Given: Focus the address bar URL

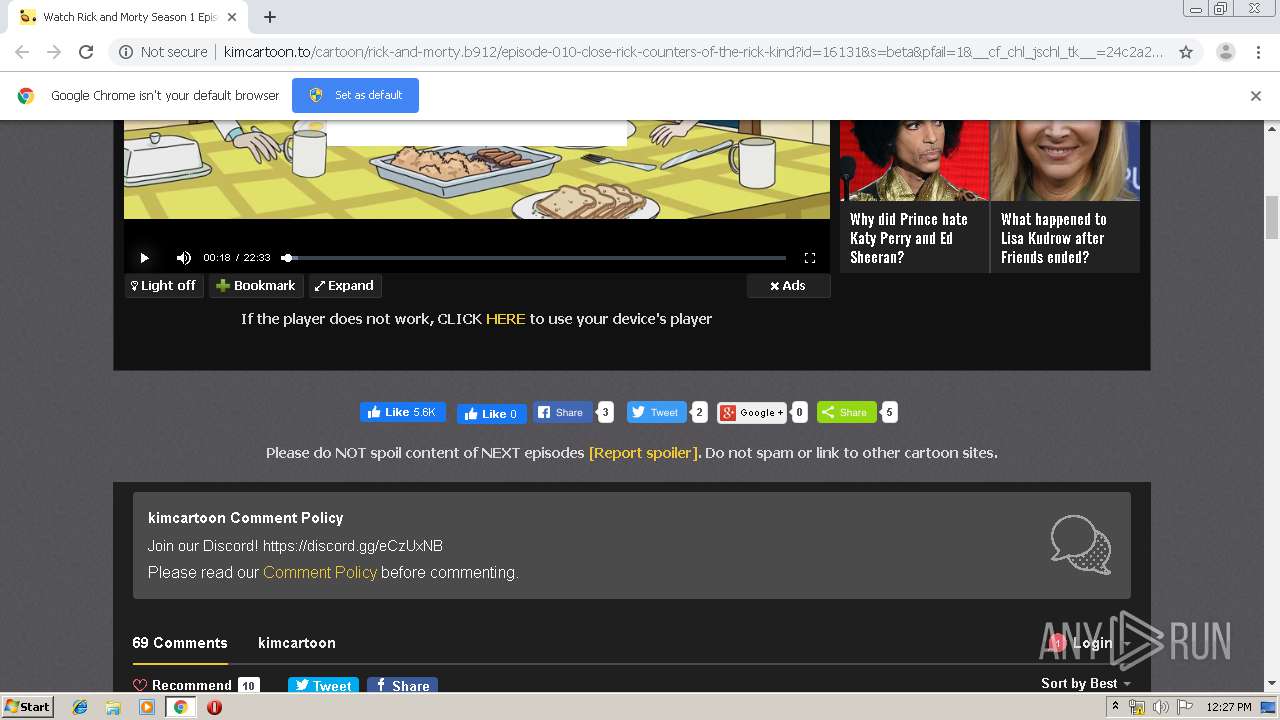Looking at the screenshot, I should coord(693,52).
